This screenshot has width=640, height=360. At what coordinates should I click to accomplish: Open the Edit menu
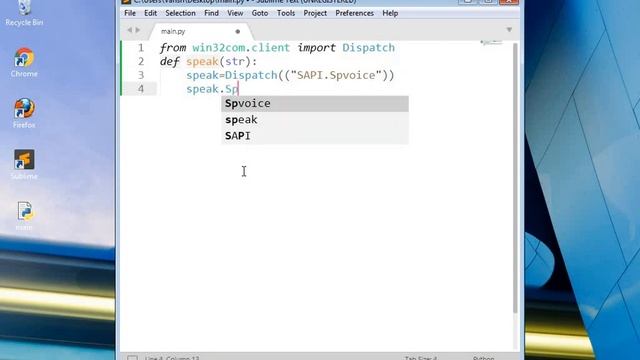coord(150,13)
